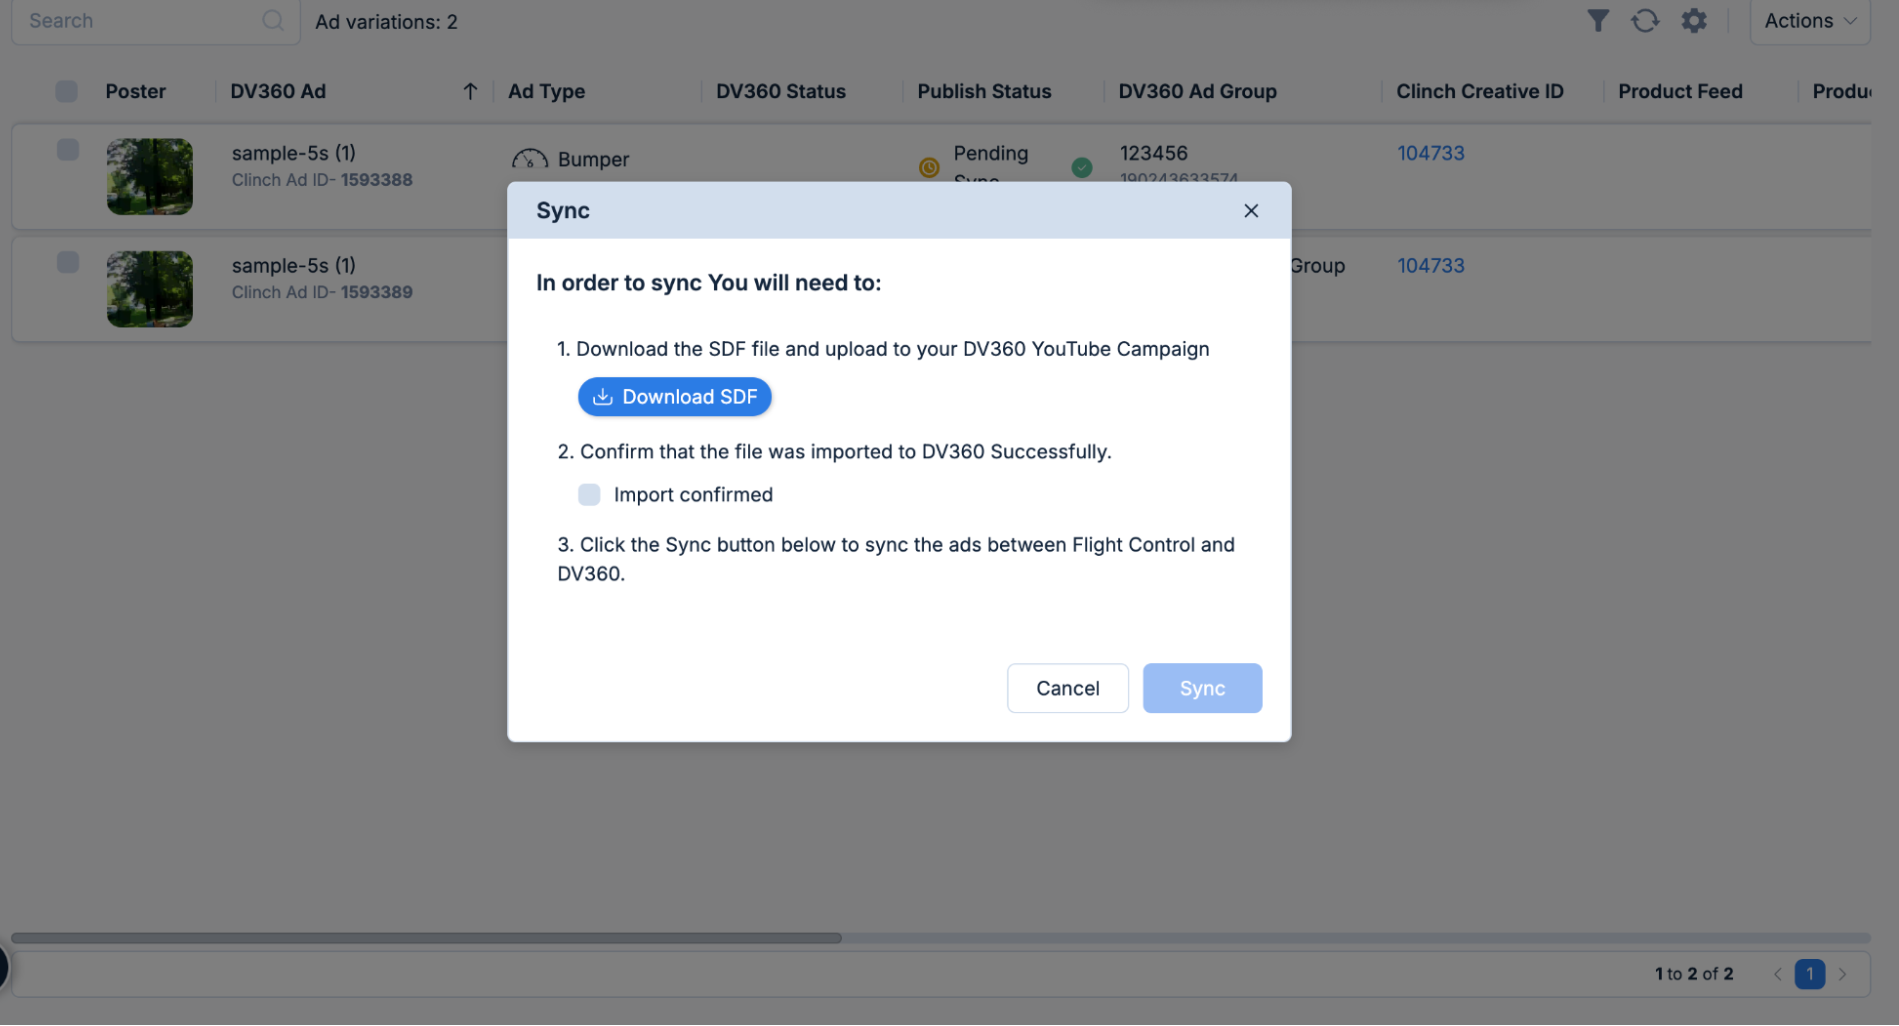The height and width of the screenshot is (1026, 1899).
Task: Click the green check icon next to 123456
Action: tap(1081, 167)
